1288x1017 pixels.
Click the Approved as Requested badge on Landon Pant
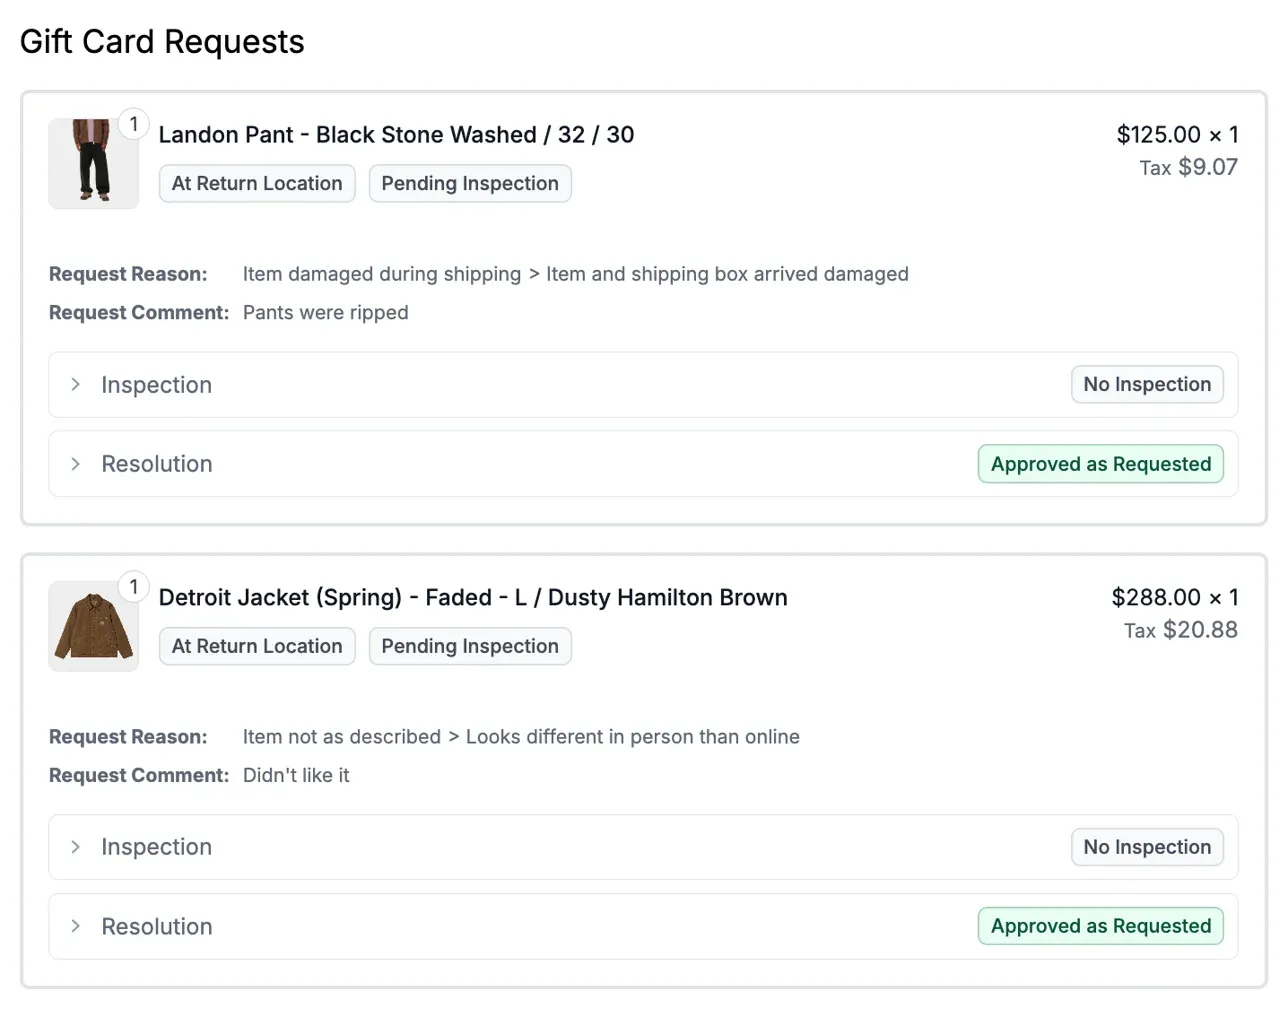click(x=1100, y=463)
